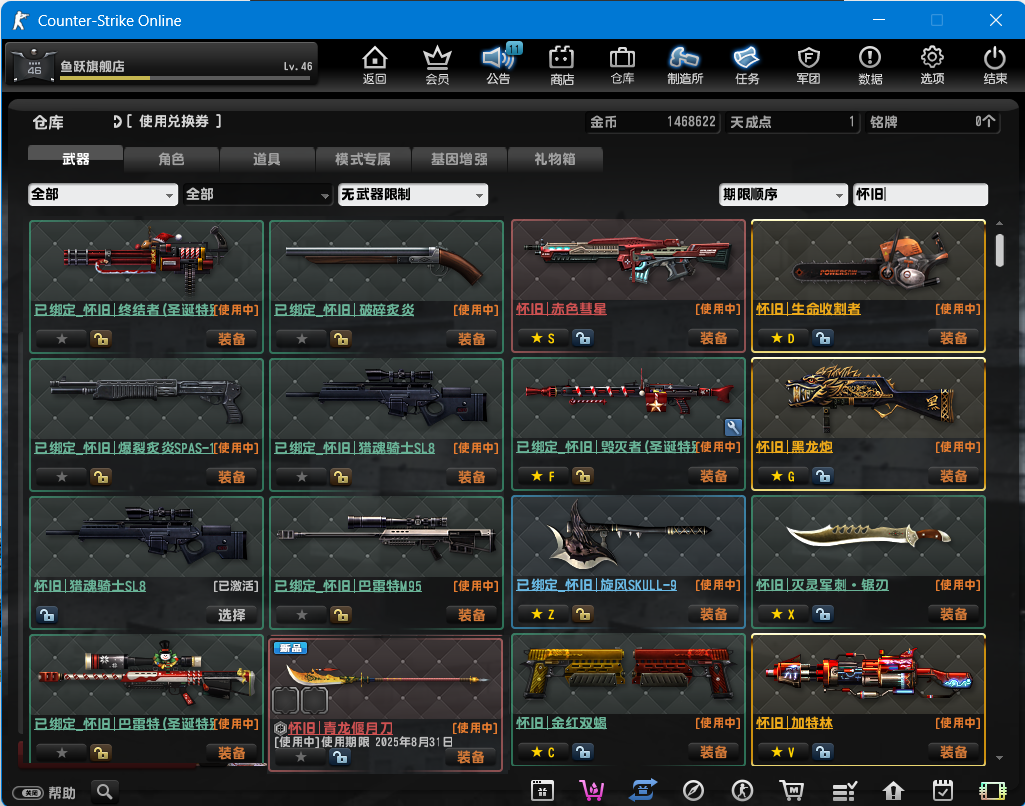This screenshot has width=1025, height=806.
Task: Toggle the 帮助 help switch
Action: (x=28, y=793)
